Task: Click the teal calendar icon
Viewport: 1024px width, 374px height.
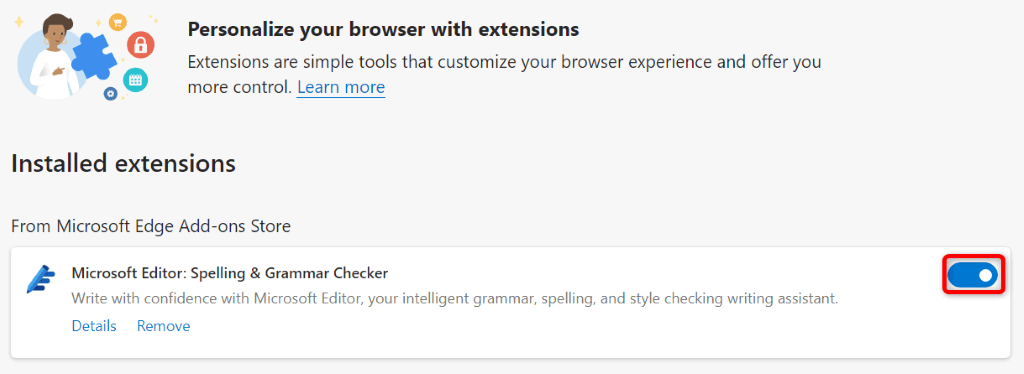Action: 135,80
